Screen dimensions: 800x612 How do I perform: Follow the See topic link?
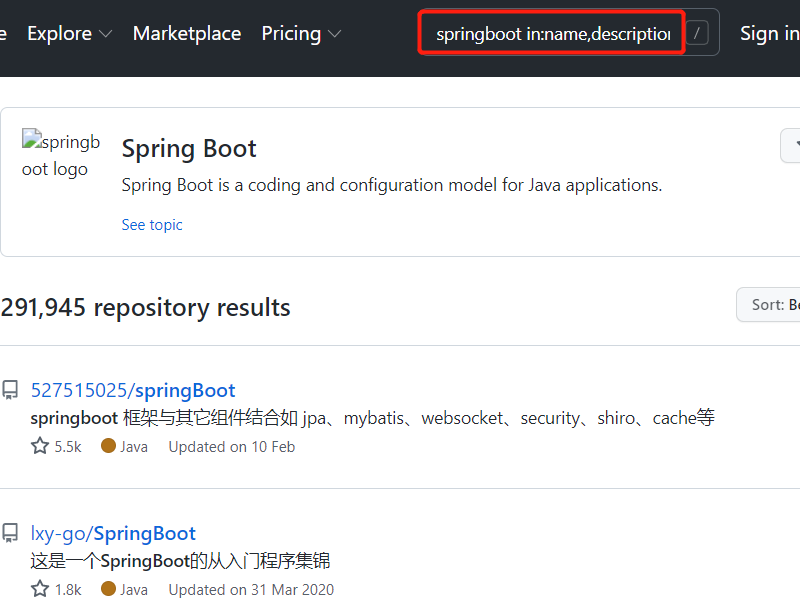pyautogui.click(x=152, y=225)
